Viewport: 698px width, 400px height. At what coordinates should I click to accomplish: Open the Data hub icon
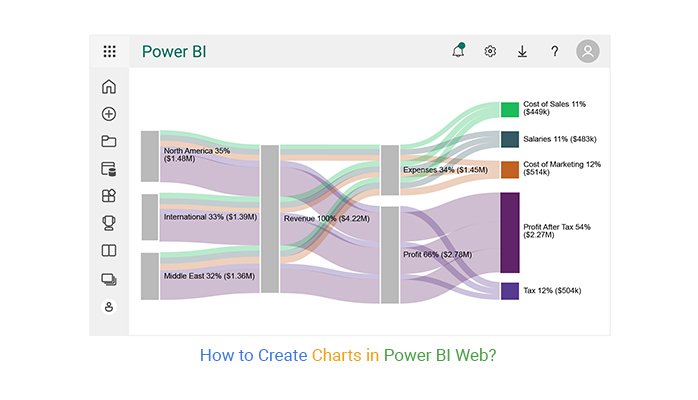[x=109, y=169]
